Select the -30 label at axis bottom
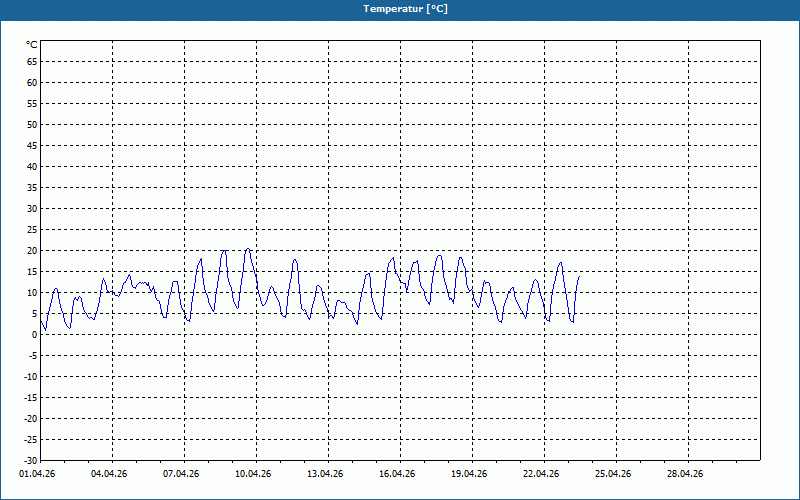Image resolution: width=800 pixels, height=500 pixels. pyautogui.click(x=30, y=460)
